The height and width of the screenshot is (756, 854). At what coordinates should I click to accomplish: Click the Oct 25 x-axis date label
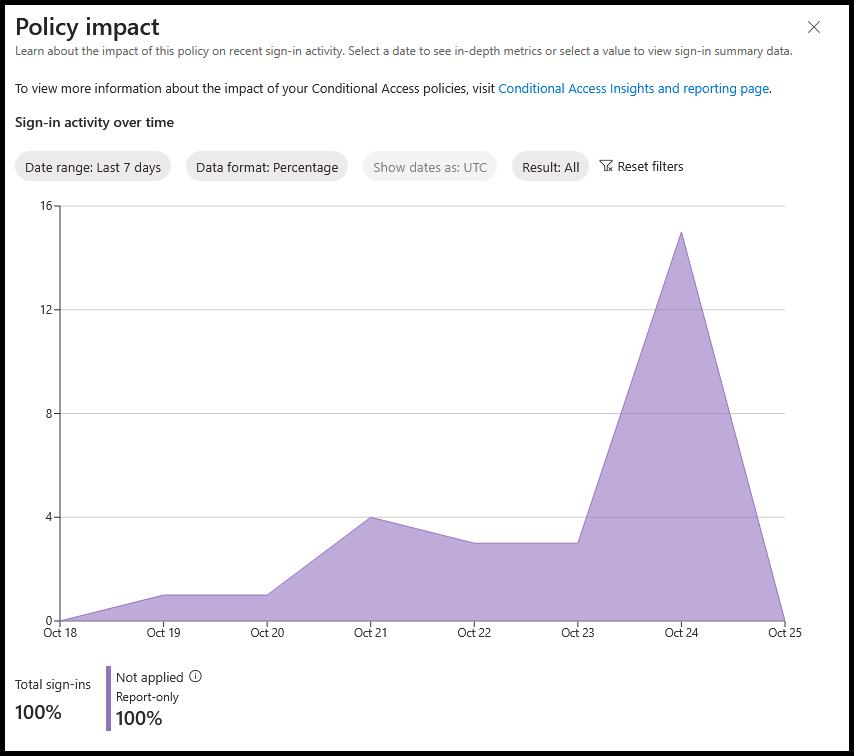(785, 632)
